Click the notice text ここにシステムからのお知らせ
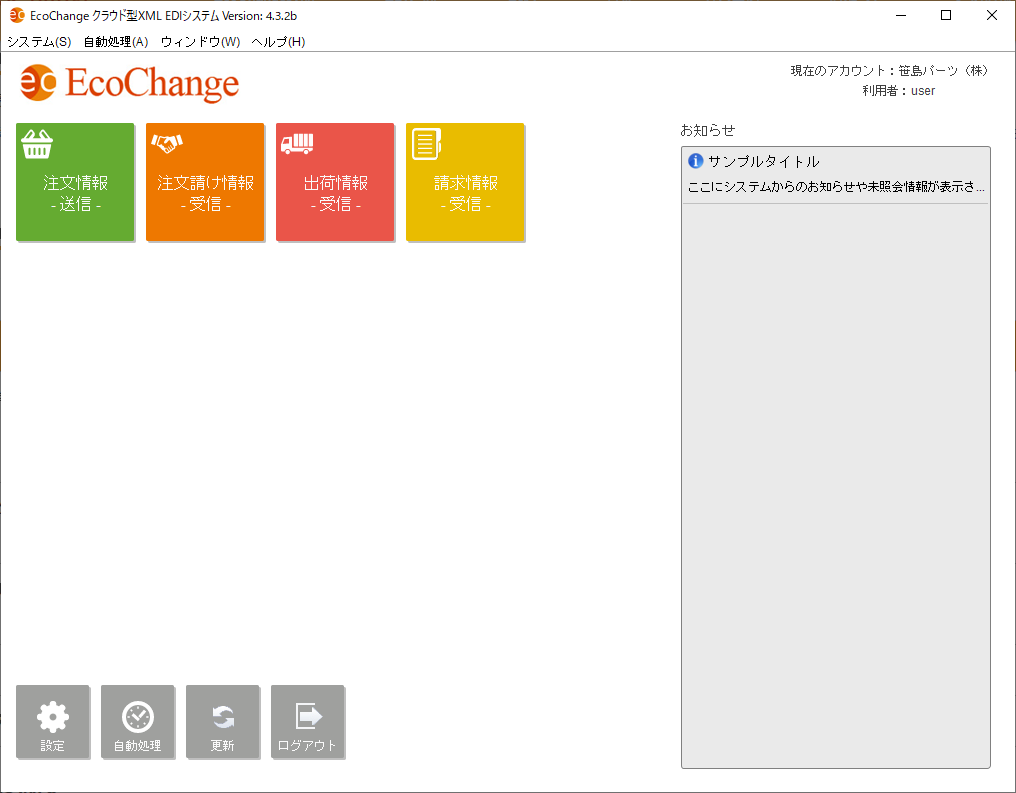The image size is (1016, 793). click(x=835, y=187)
